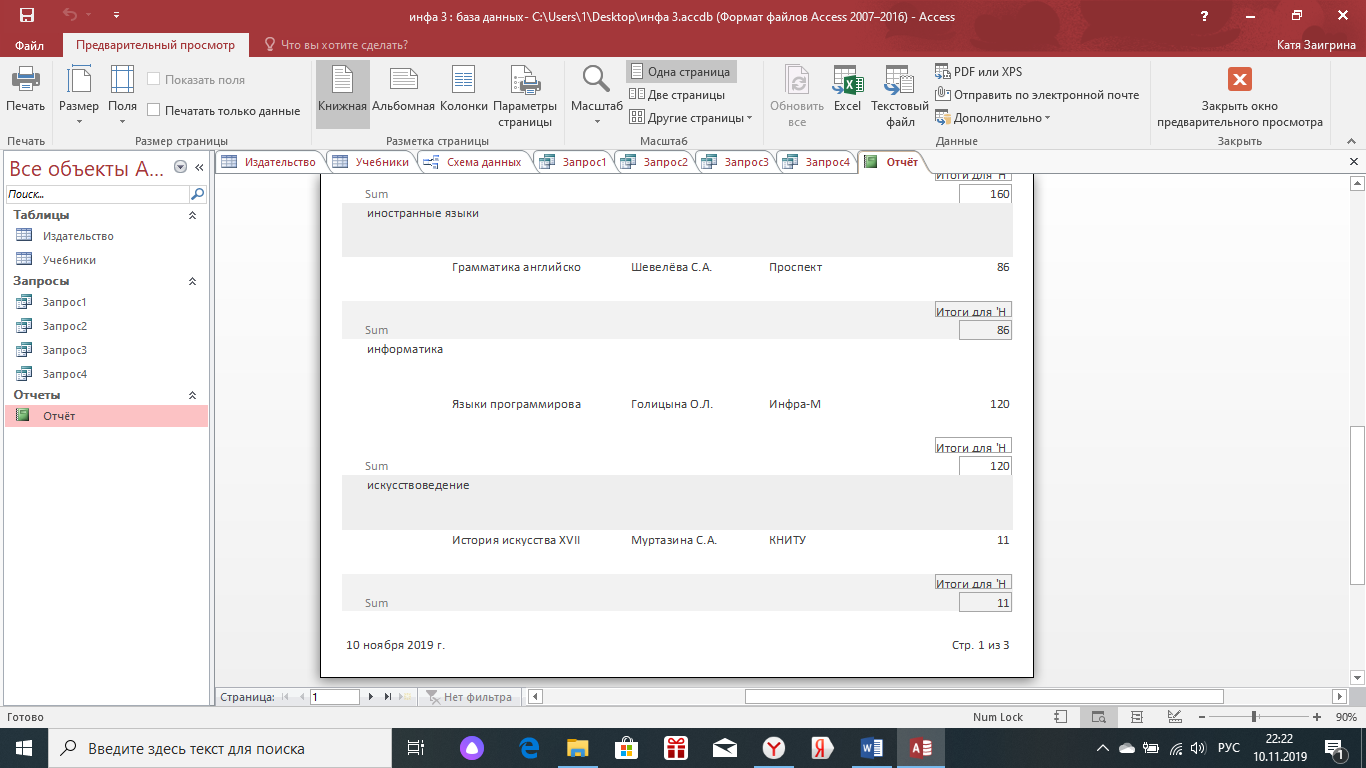Expand Другие страницы dropdown
This screenshot has width=1366, height=768.
tap(691, 118)
